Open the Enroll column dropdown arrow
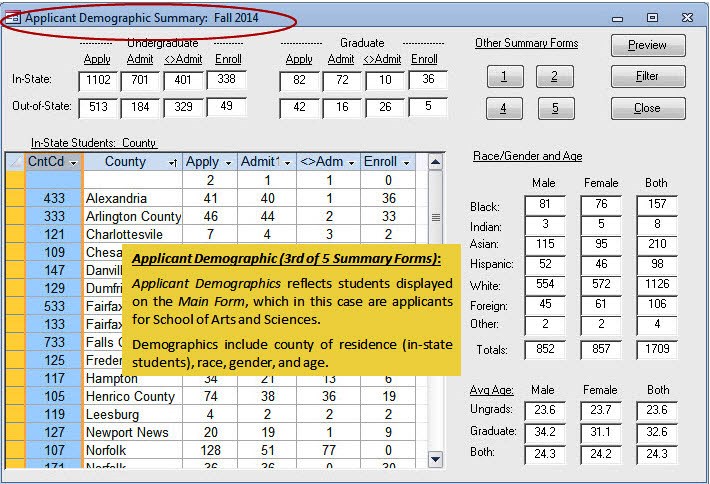Viewport: 710px width, 484px height. click(407, 162)
